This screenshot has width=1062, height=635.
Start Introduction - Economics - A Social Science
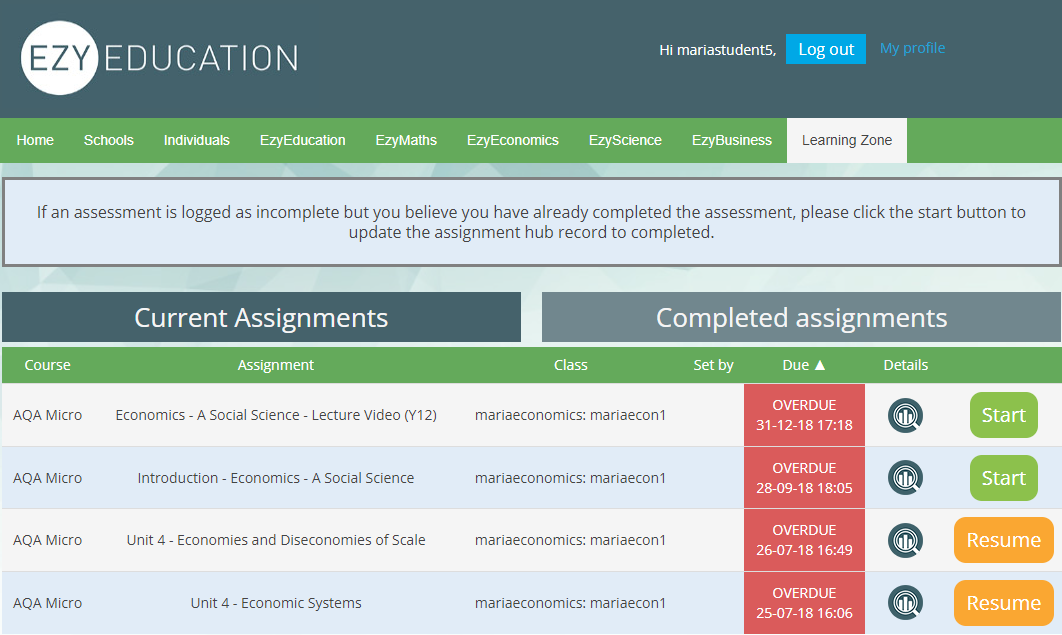[x=1004, y=478]
